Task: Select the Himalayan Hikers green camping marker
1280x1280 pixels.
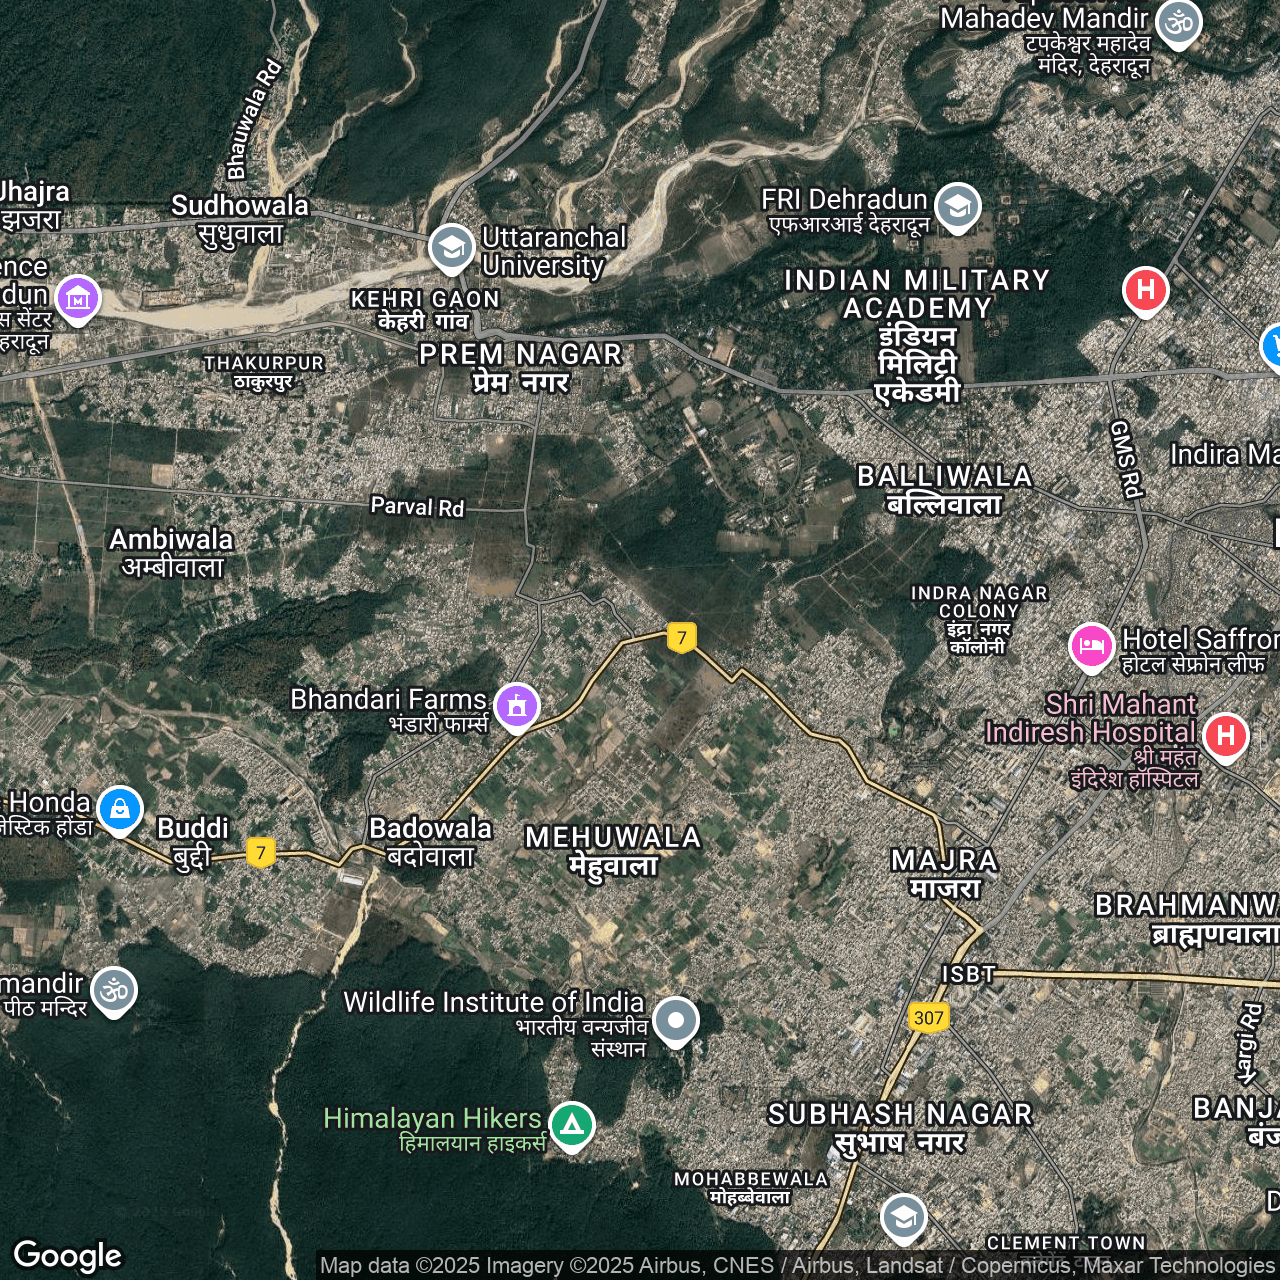Action: (571, 1124)
